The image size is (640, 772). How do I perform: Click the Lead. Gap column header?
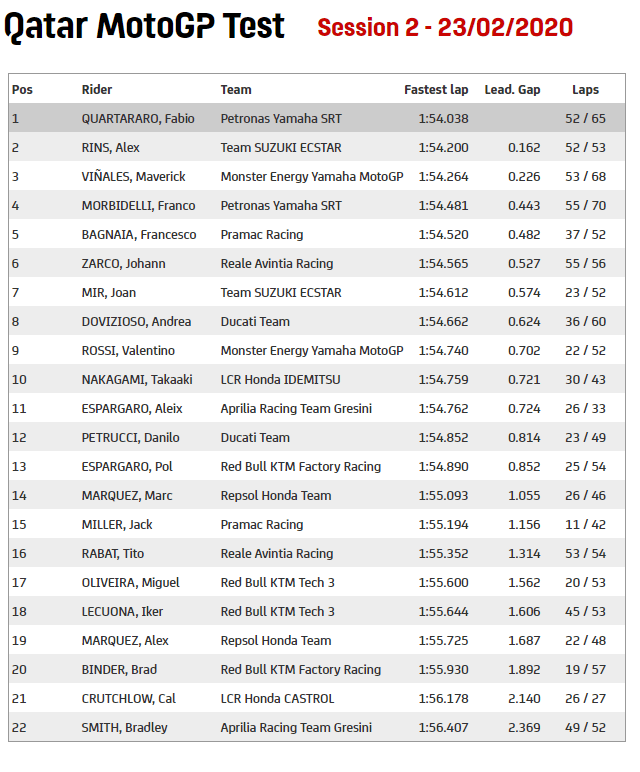pyautogui.click(x=512, y=89)
